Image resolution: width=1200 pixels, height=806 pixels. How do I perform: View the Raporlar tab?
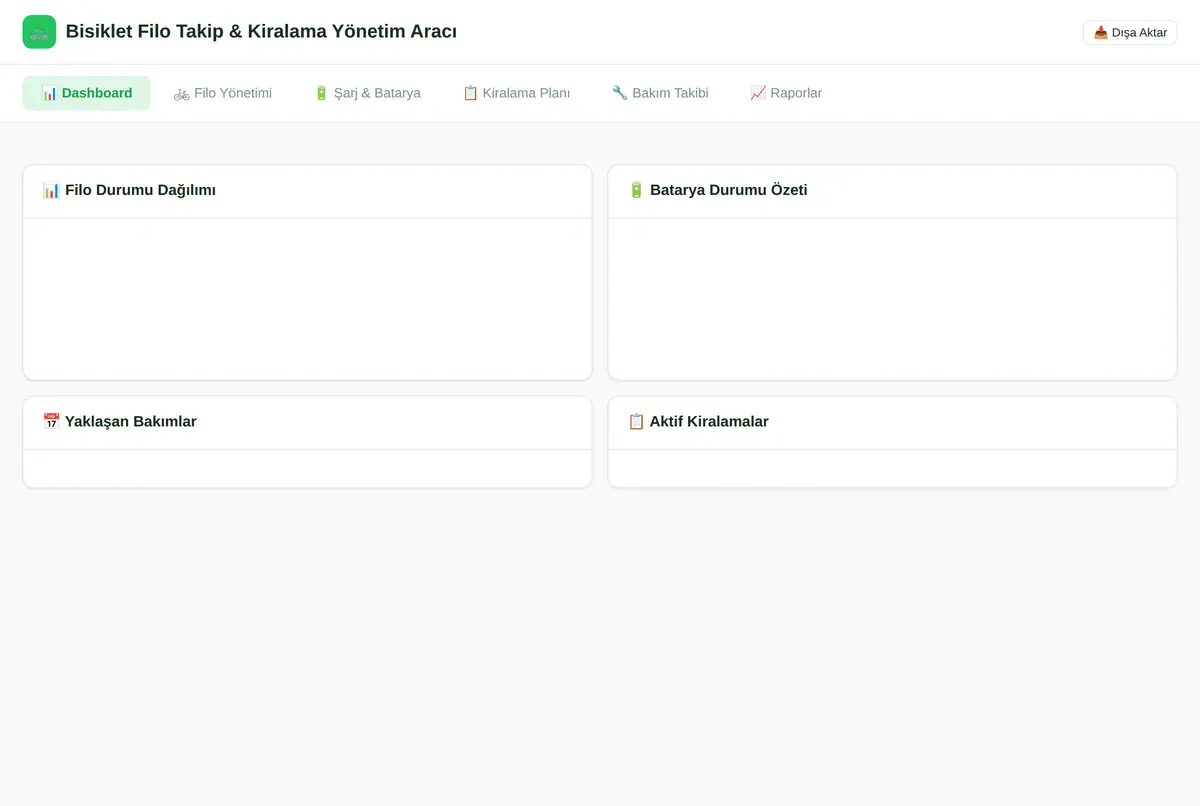(x=786, y=93)
